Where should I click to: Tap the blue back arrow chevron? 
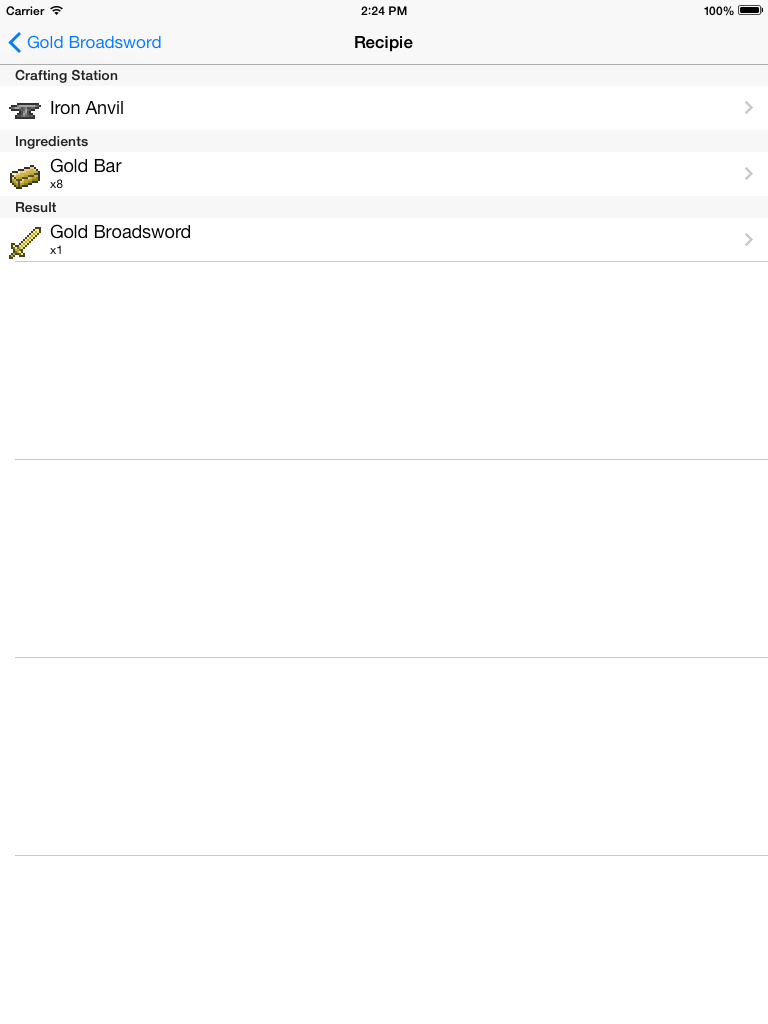tap(14, 42)
